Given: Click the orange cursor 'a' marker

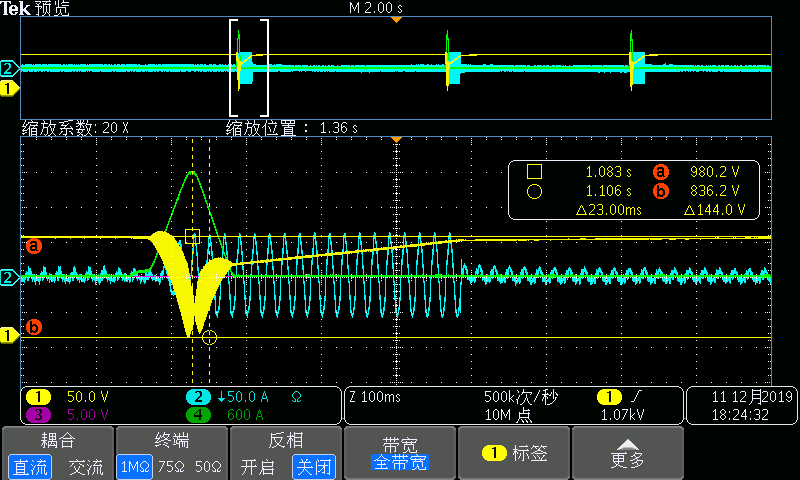Looking at the screenshot, I should click(x=32, y=244).
